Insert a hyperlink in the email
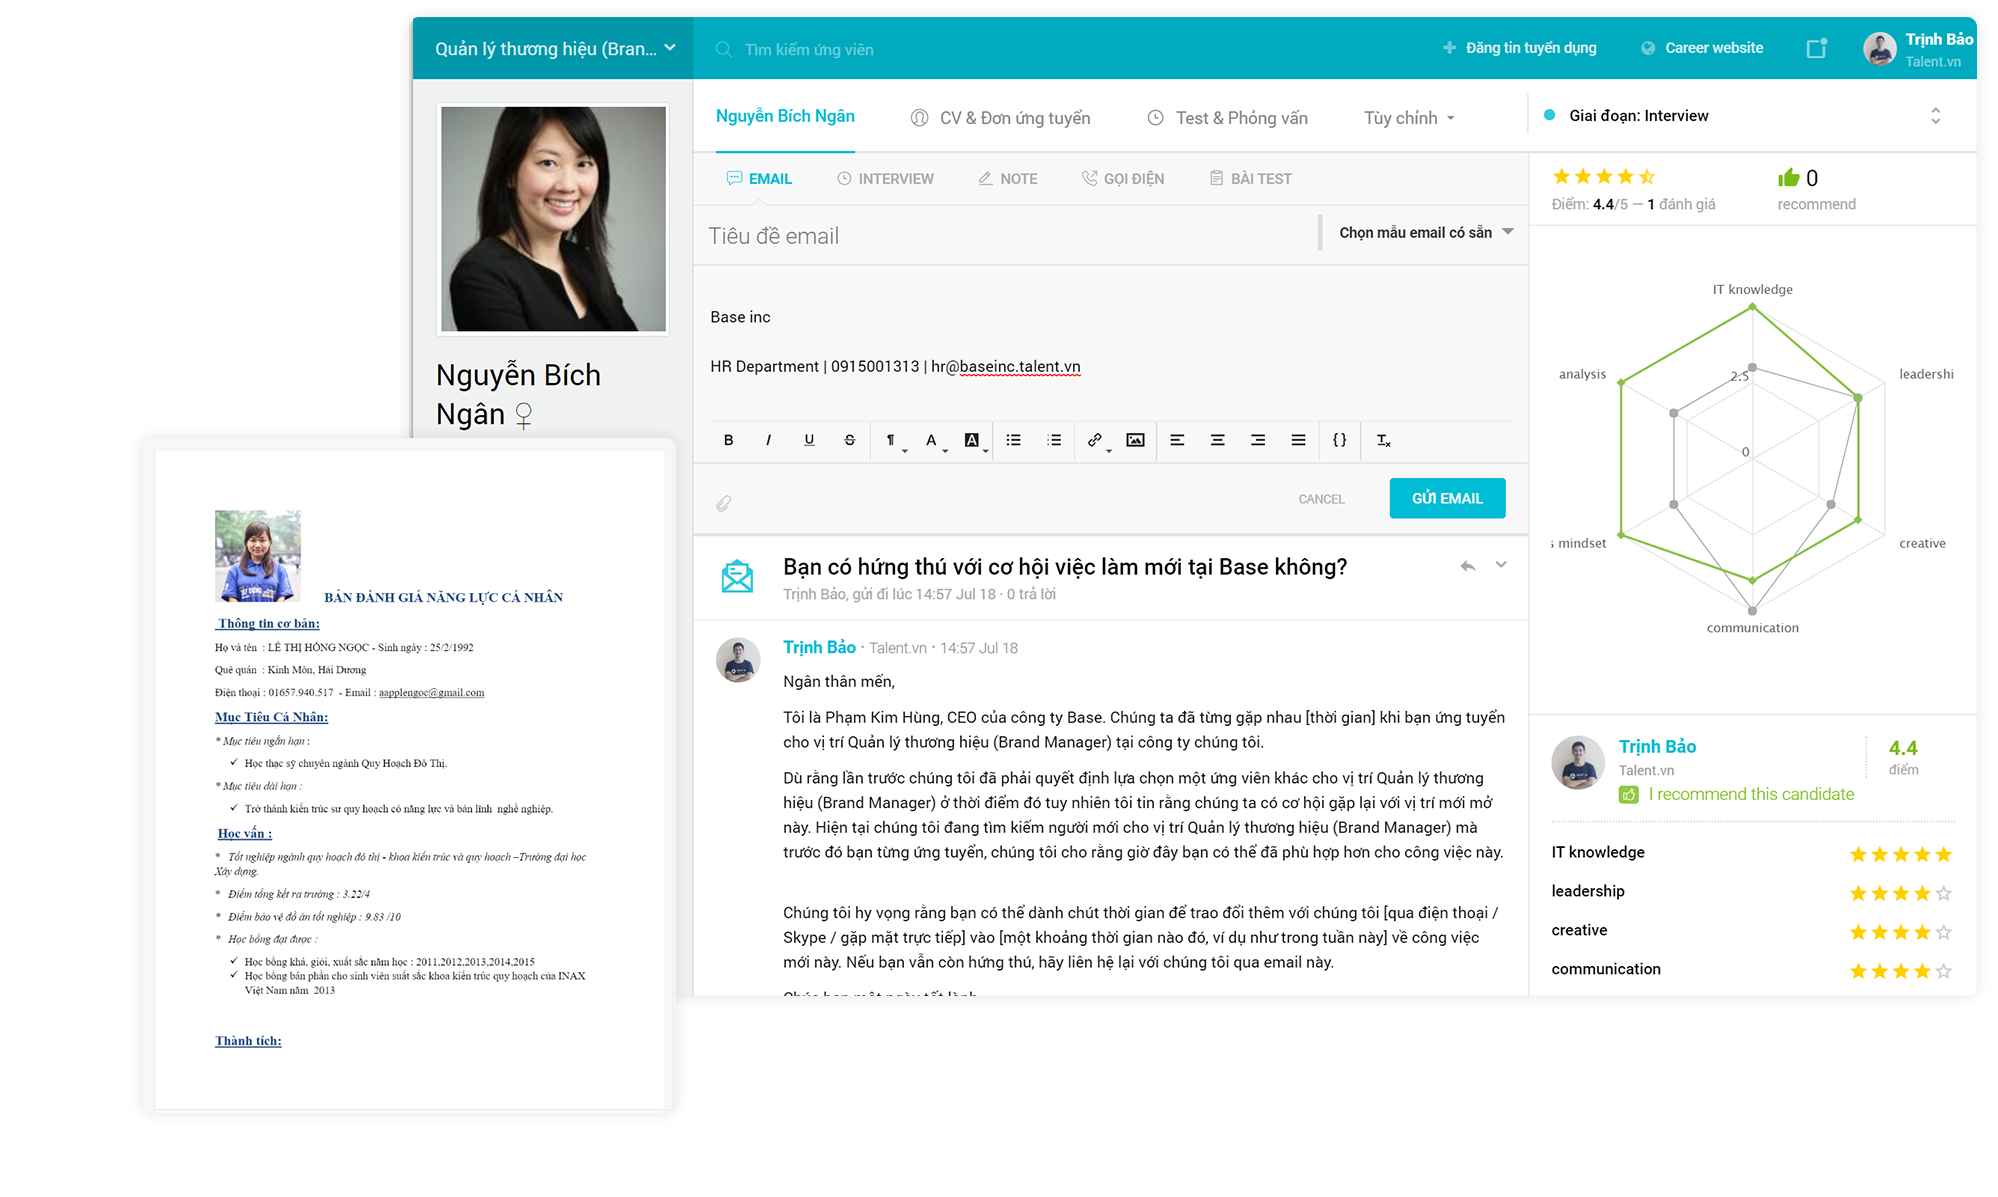This screenshot has width=1998, height=1197. 1096,440
